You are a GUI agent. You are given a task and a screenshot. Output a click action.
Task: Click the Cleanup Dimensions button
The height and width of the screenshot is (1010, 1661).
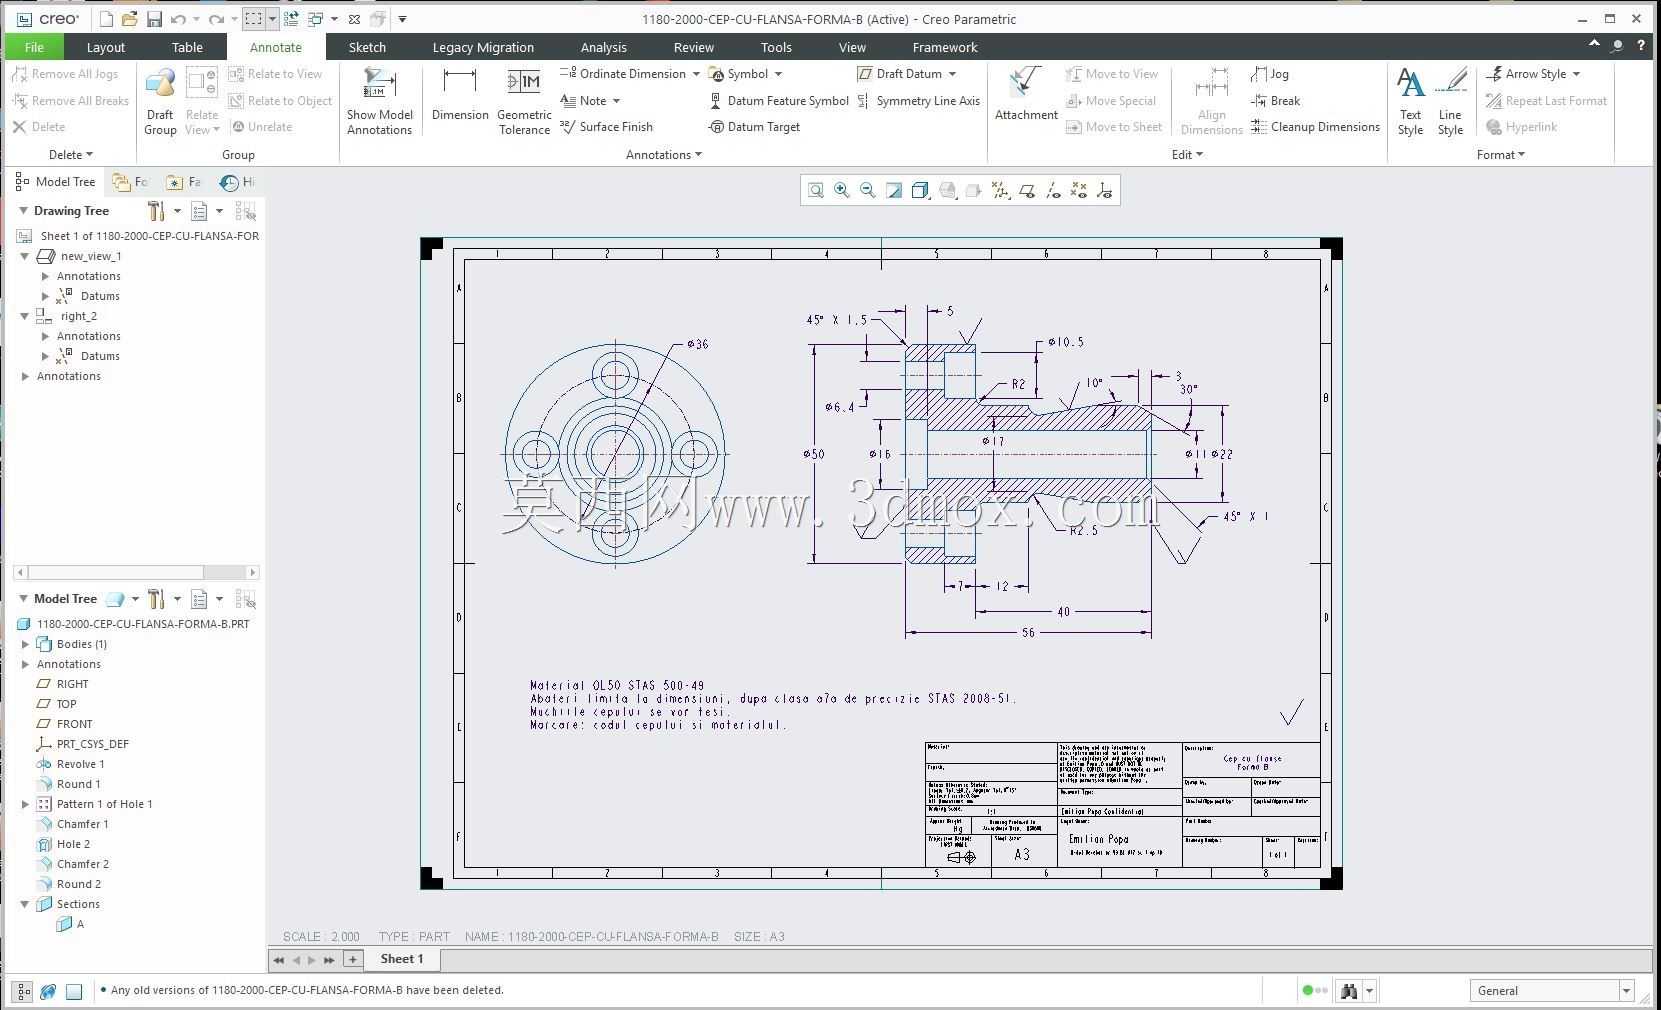1315,127
